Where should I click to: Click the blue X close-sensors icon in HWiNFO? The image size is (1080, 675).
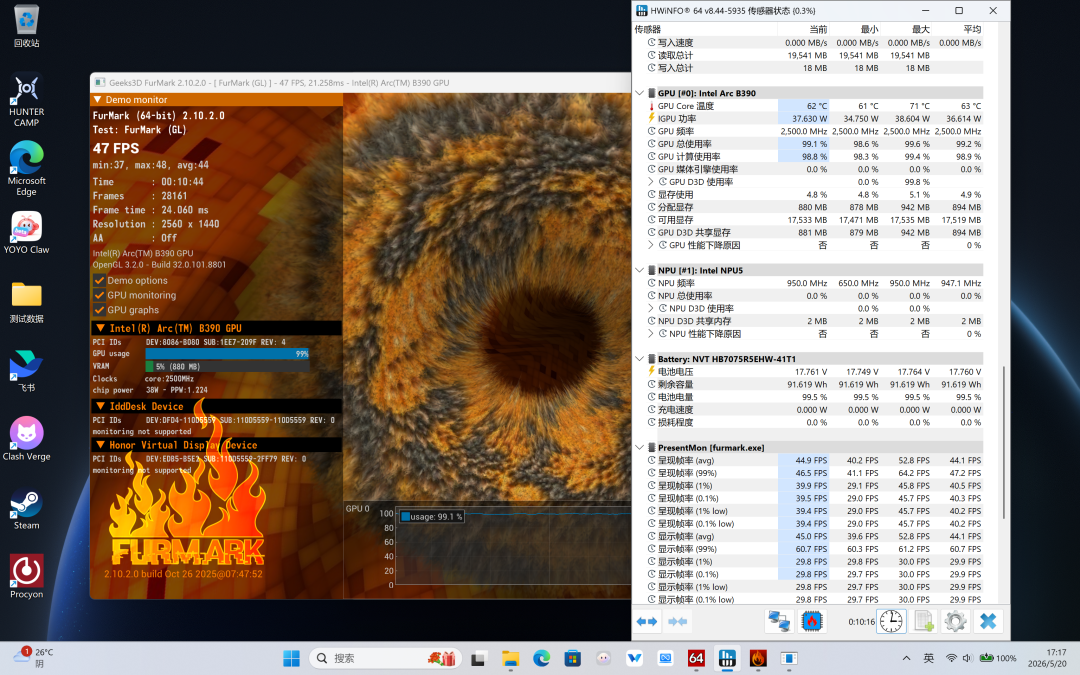pos(988,621)
